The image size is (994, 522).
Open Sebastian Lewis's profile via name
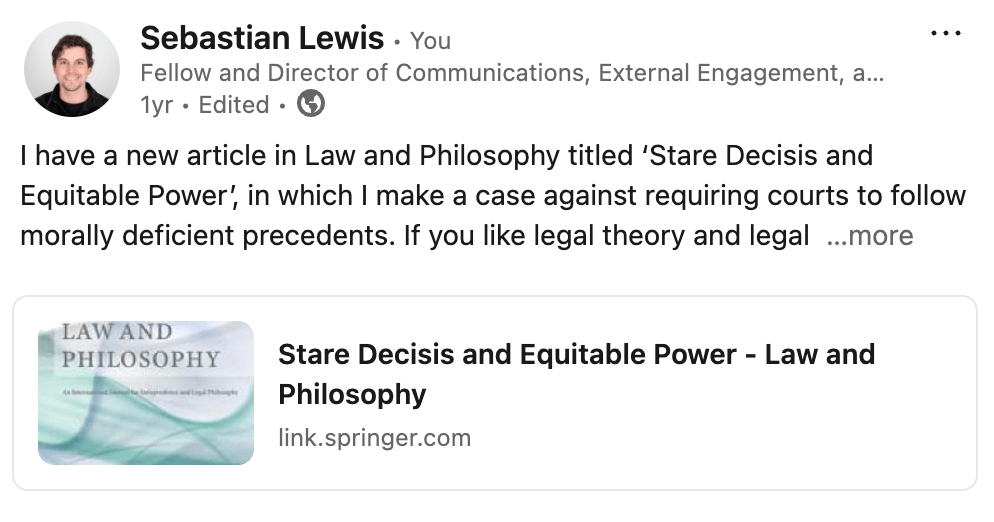262,39
